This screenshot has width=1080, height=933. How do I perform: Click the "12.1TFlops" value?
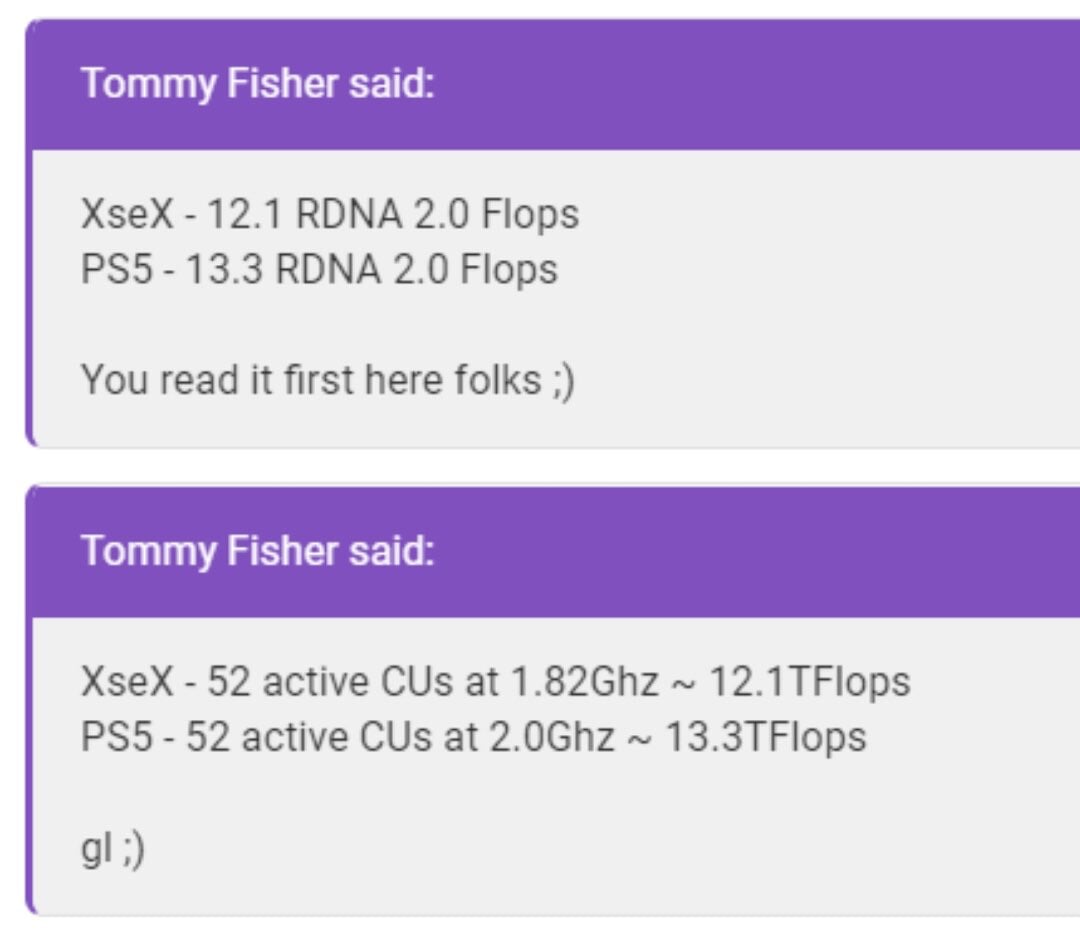click(809, 682)
